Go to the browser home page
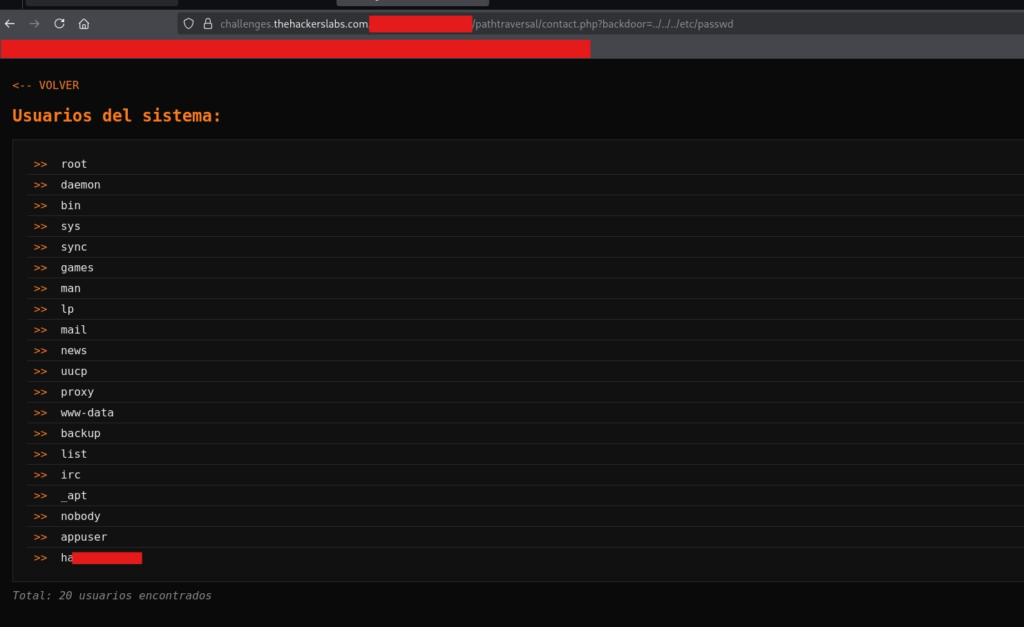The image size is (1024, 627). 84,23
